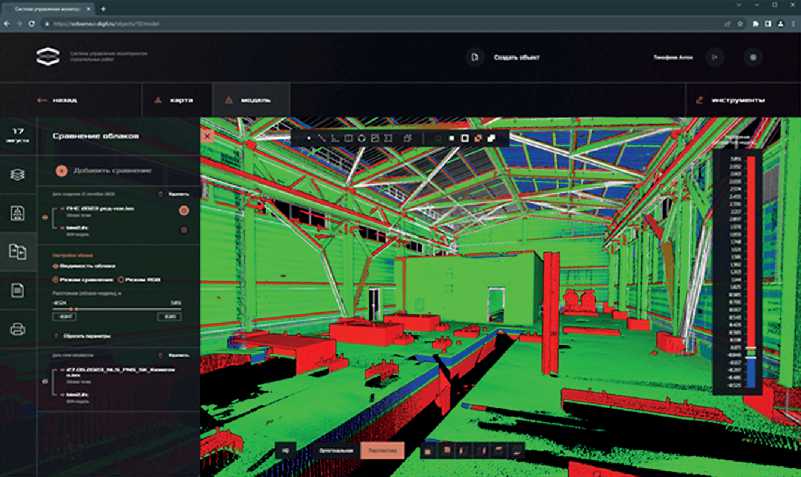The image size is (801, 477).
Task: Choose the small solid square display mode
Action: (x=452, y=138)
